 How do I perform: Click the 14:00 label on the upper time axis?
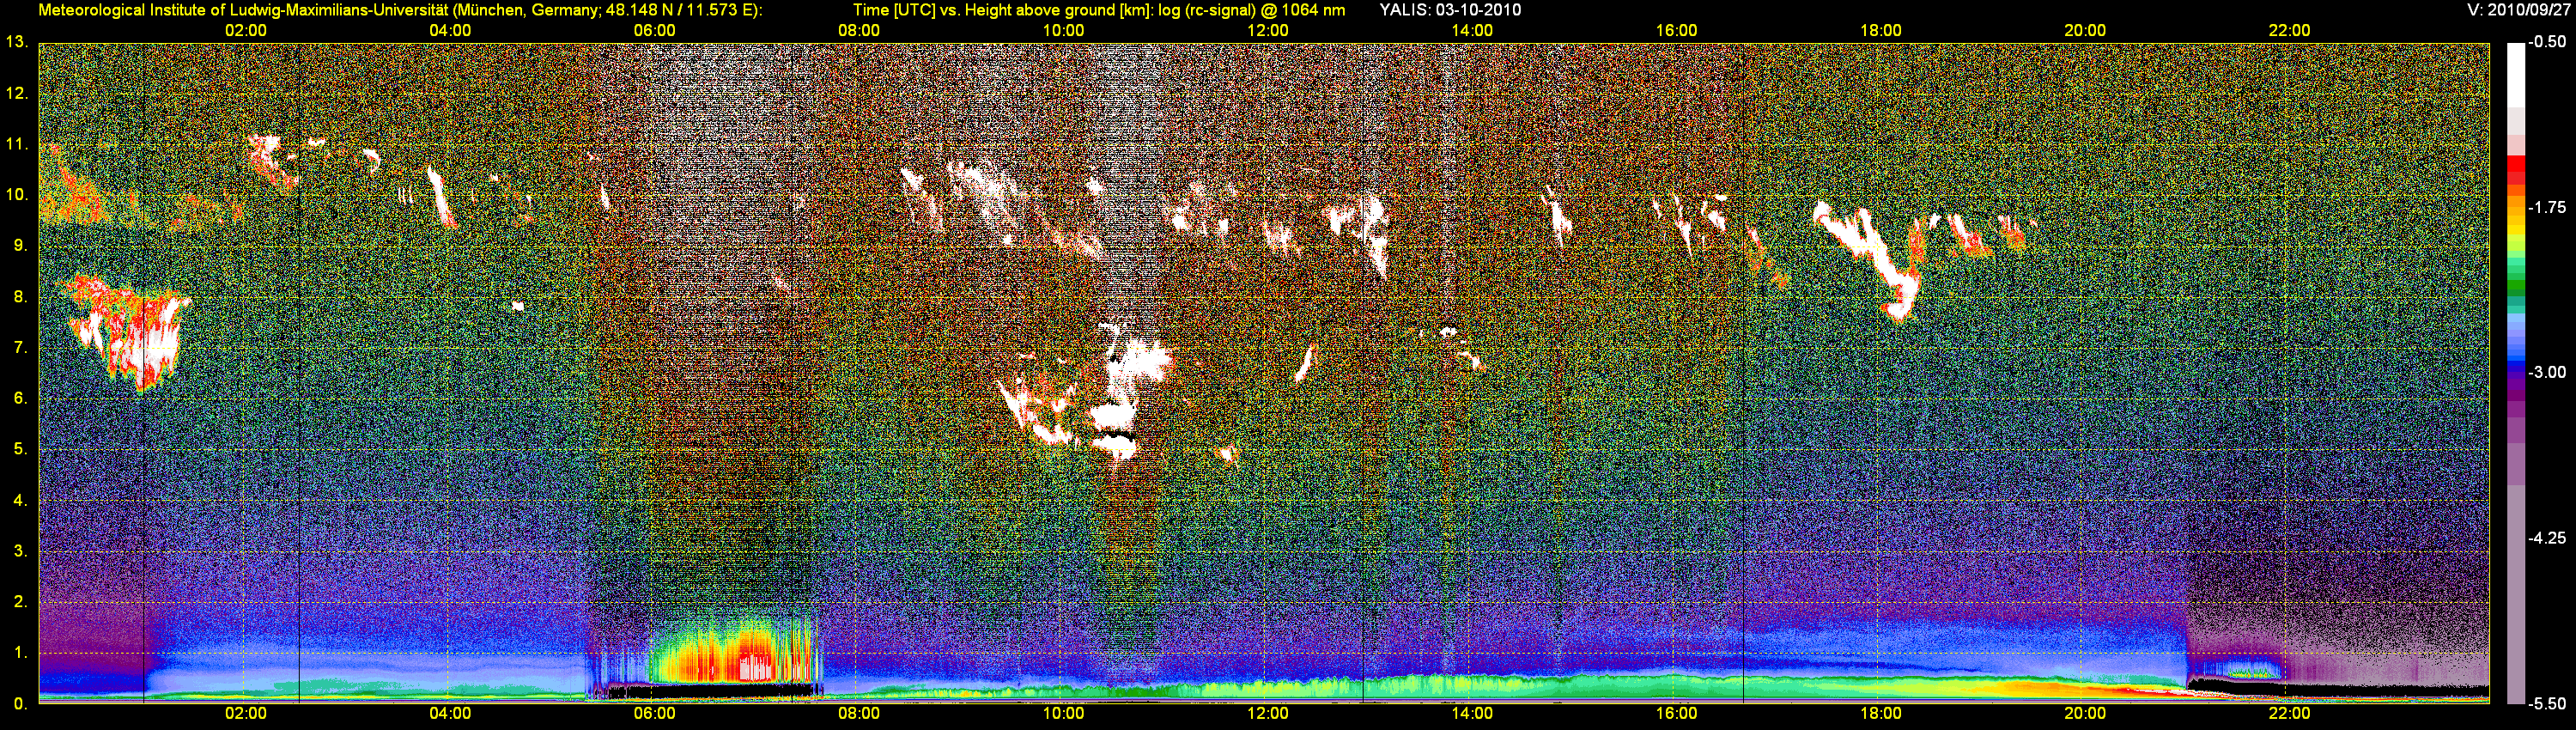click(x=1472, y=31)
